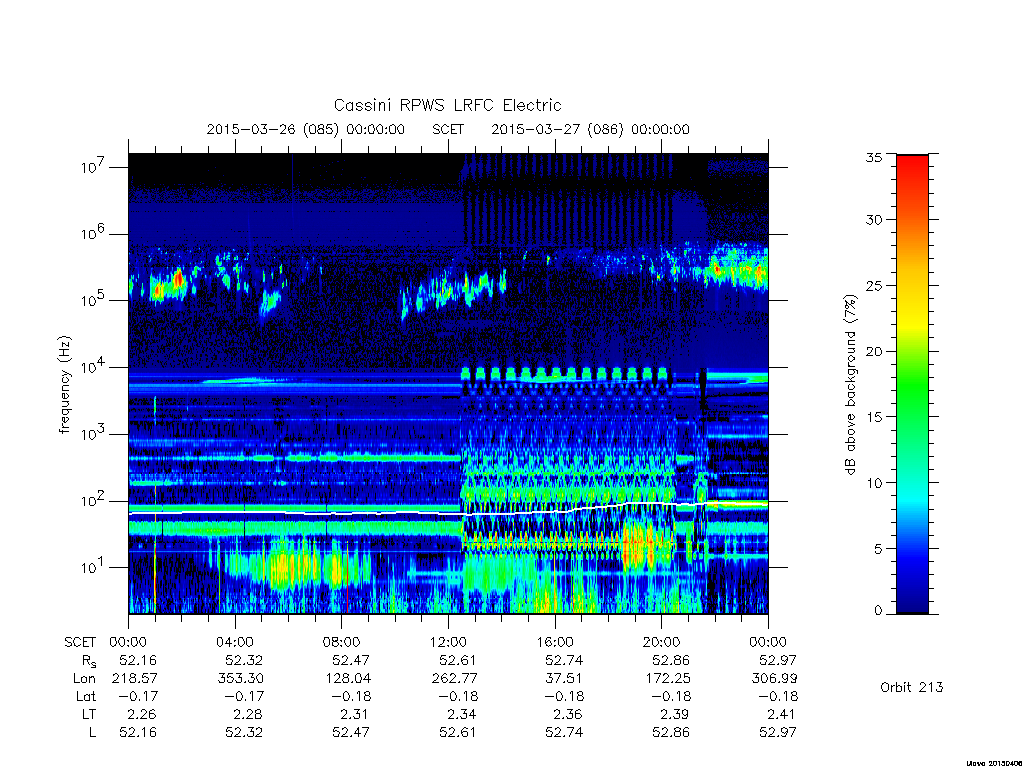The height and width of the screenshot is (768, 1024).
Task: Click the 'SCET' row label below the plot
Action: pos(80,642)
